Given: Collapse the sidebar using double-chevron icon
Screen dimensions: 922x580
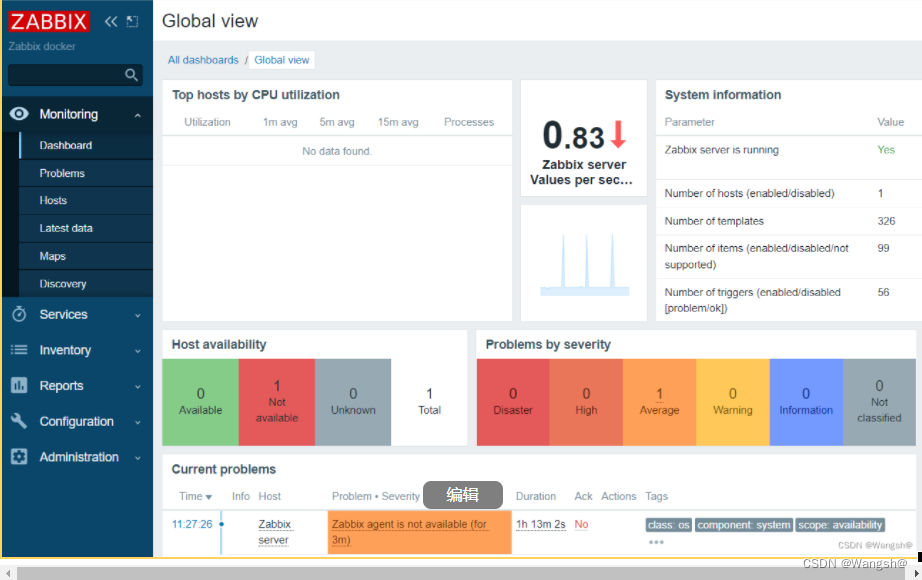Looking at the screenshot, I should [111, 20].
